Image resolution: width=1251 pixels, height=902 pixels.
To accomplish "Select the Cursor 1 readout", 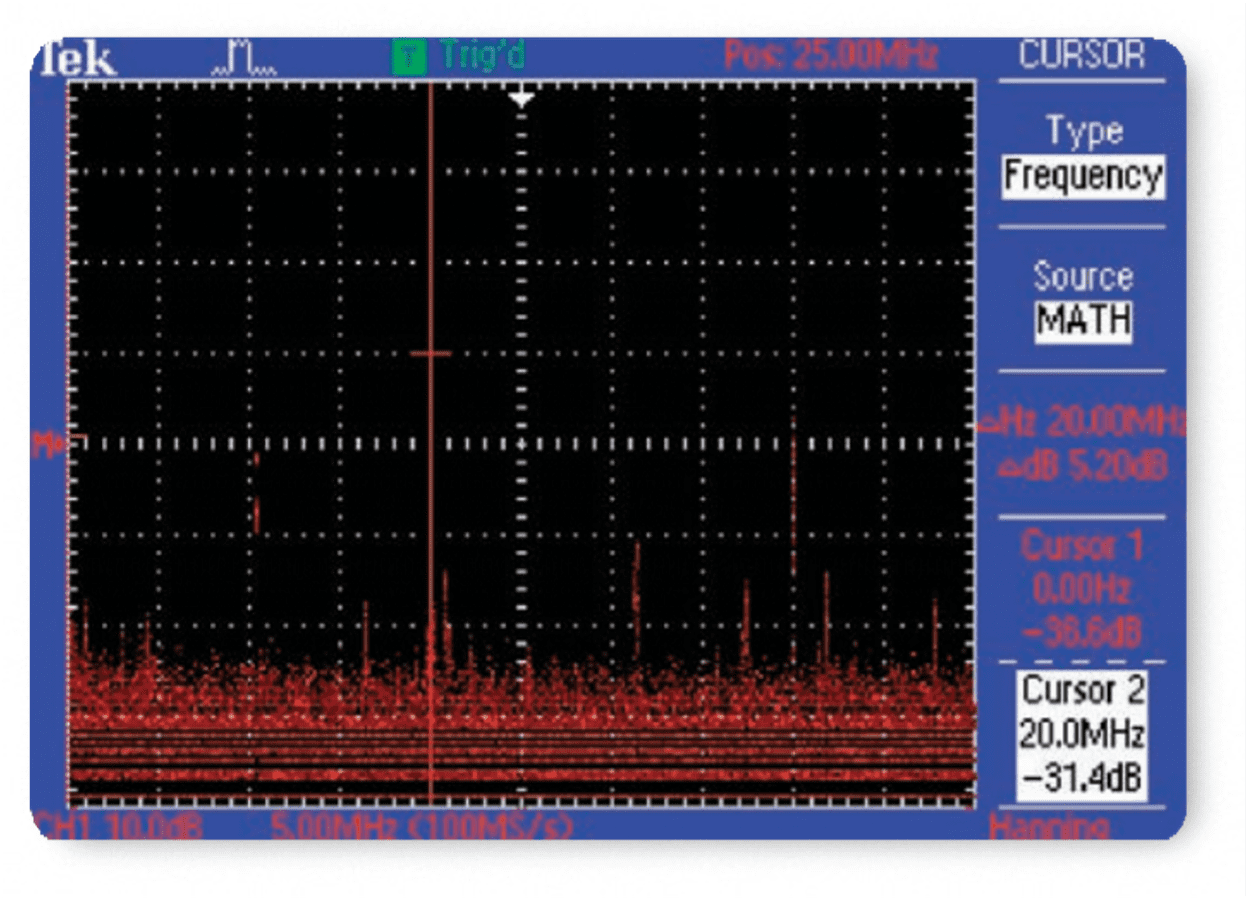I will tap(1082, 589).
